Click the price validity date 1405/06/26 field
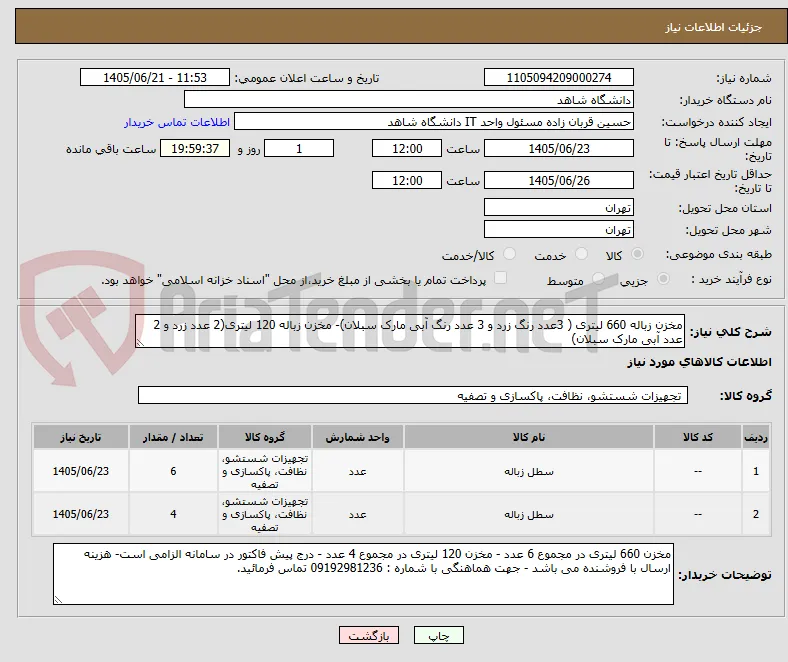The width and height of the screenshot is (788, 662). [x=558, y=180]
